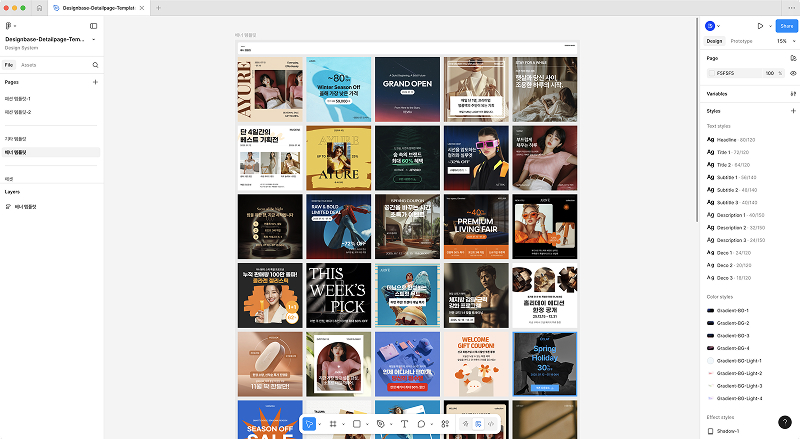Open the avatar dropdown chevron

pyautogui.click(x=719, y=26)
